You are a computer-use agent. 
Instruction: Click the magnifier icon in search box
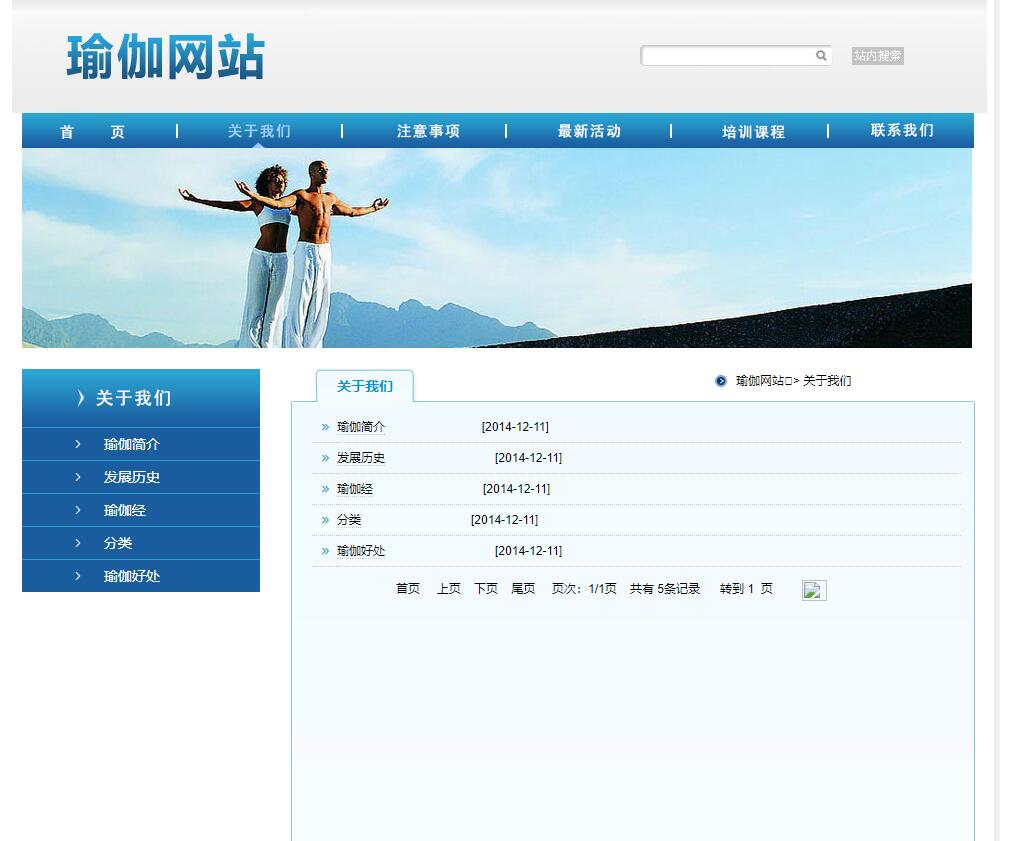click(x=821, y=56)
